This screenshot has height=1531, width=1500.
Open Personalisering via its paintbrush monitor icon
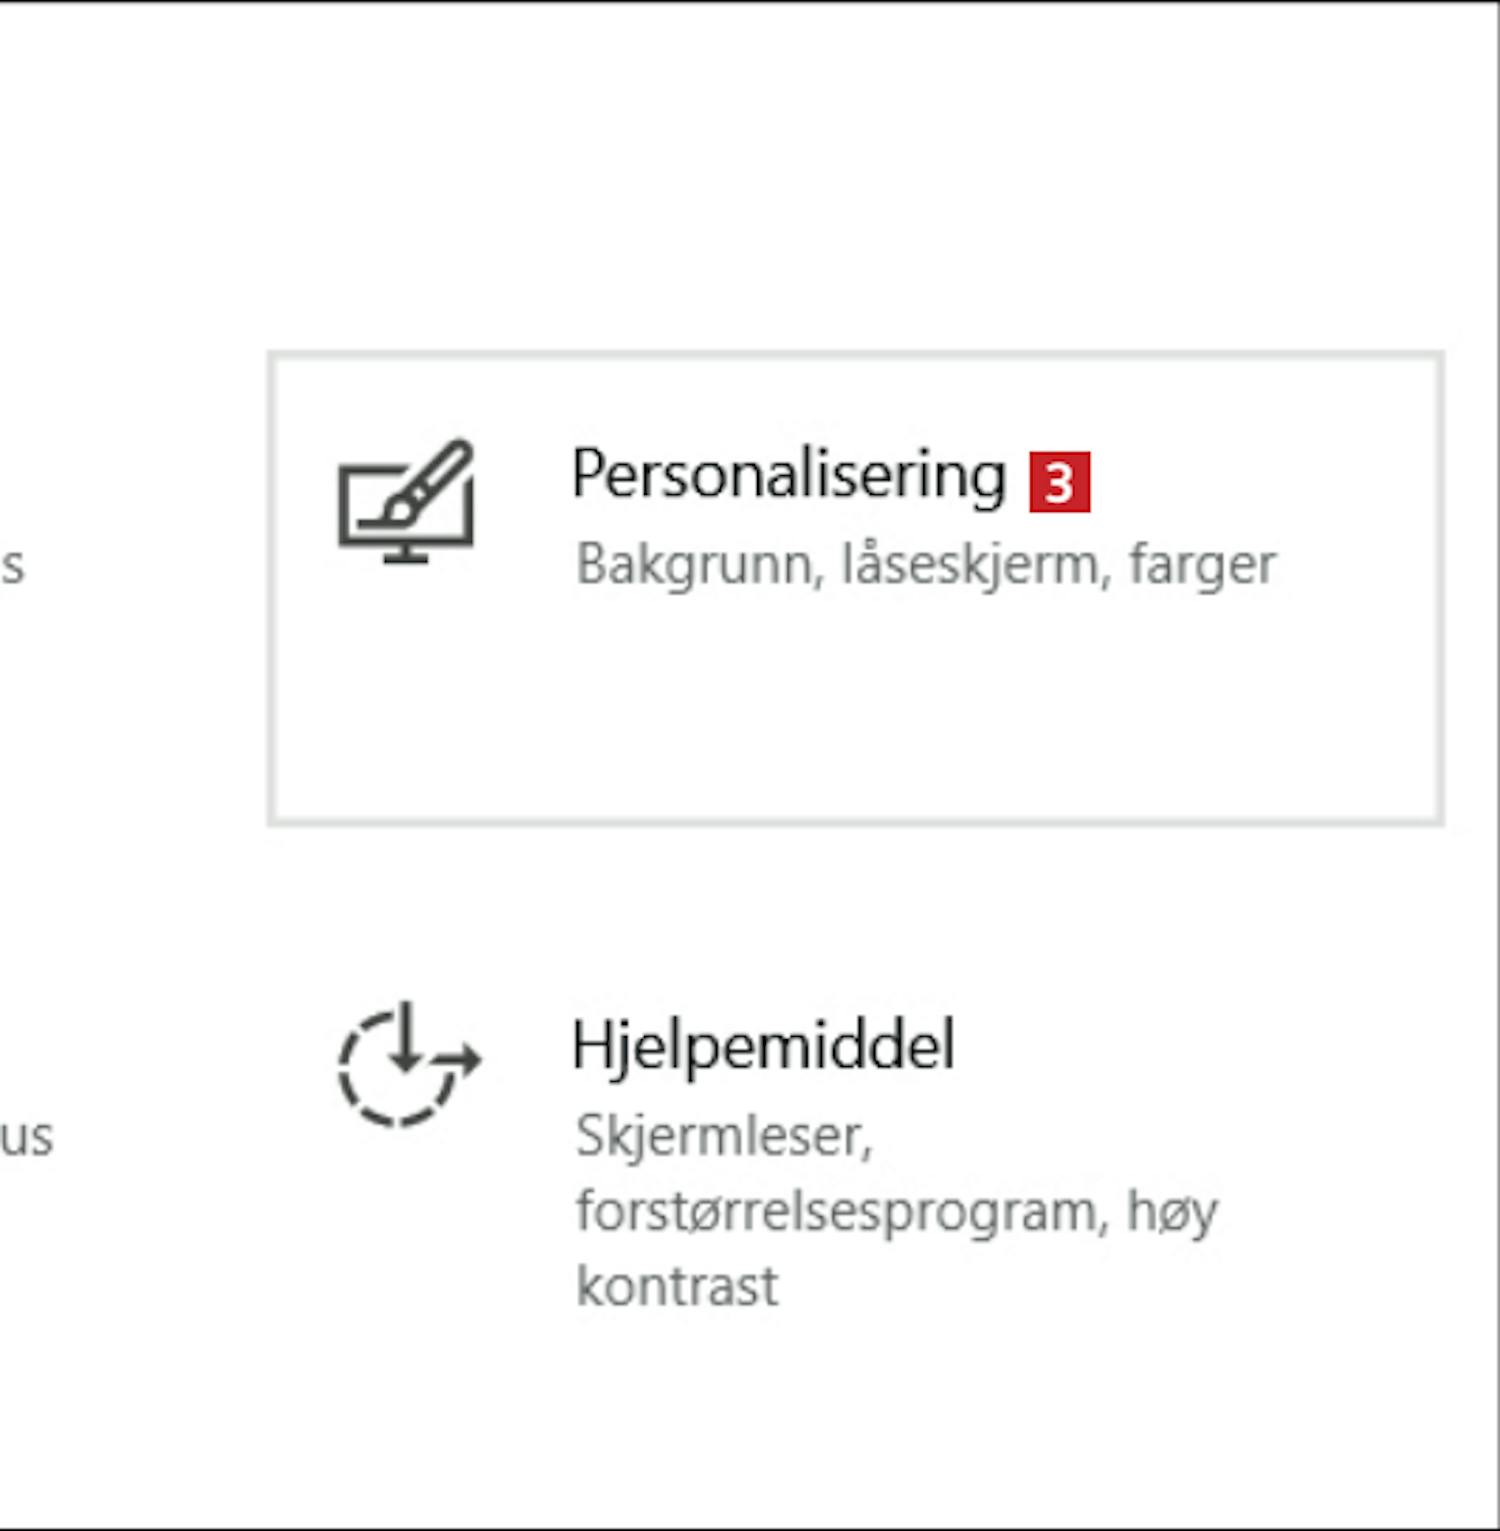tap(406, 500)
